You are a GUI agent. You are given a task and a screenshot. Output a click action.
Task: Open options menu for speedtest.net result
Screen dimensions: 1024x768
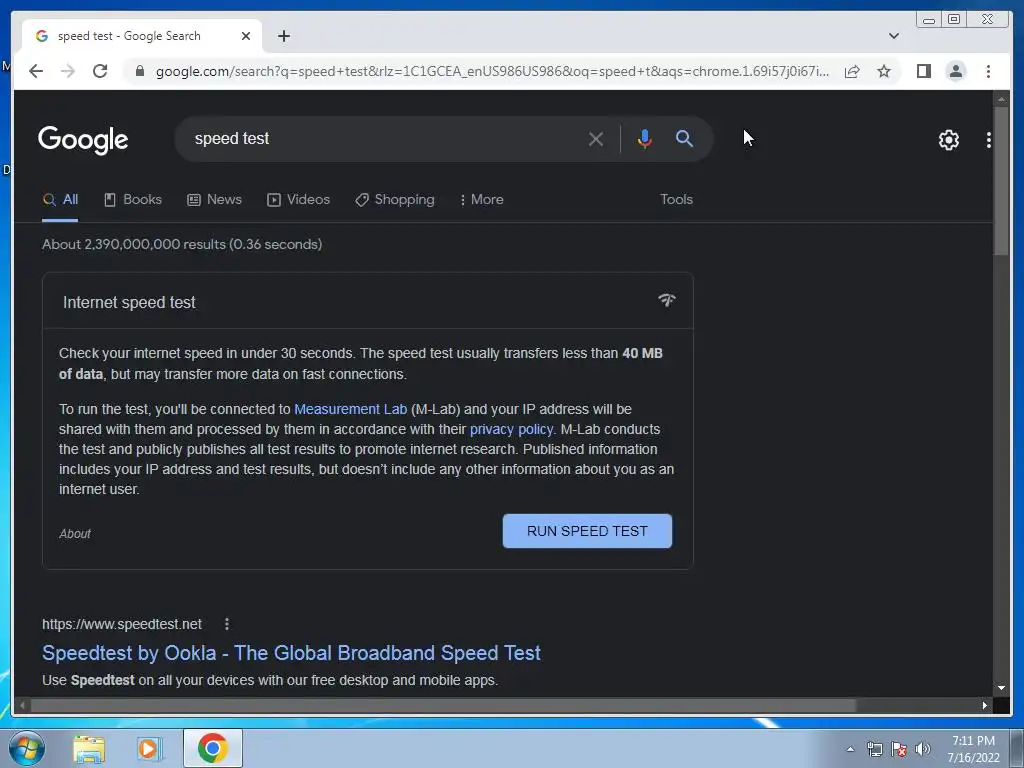pos(227,624)
